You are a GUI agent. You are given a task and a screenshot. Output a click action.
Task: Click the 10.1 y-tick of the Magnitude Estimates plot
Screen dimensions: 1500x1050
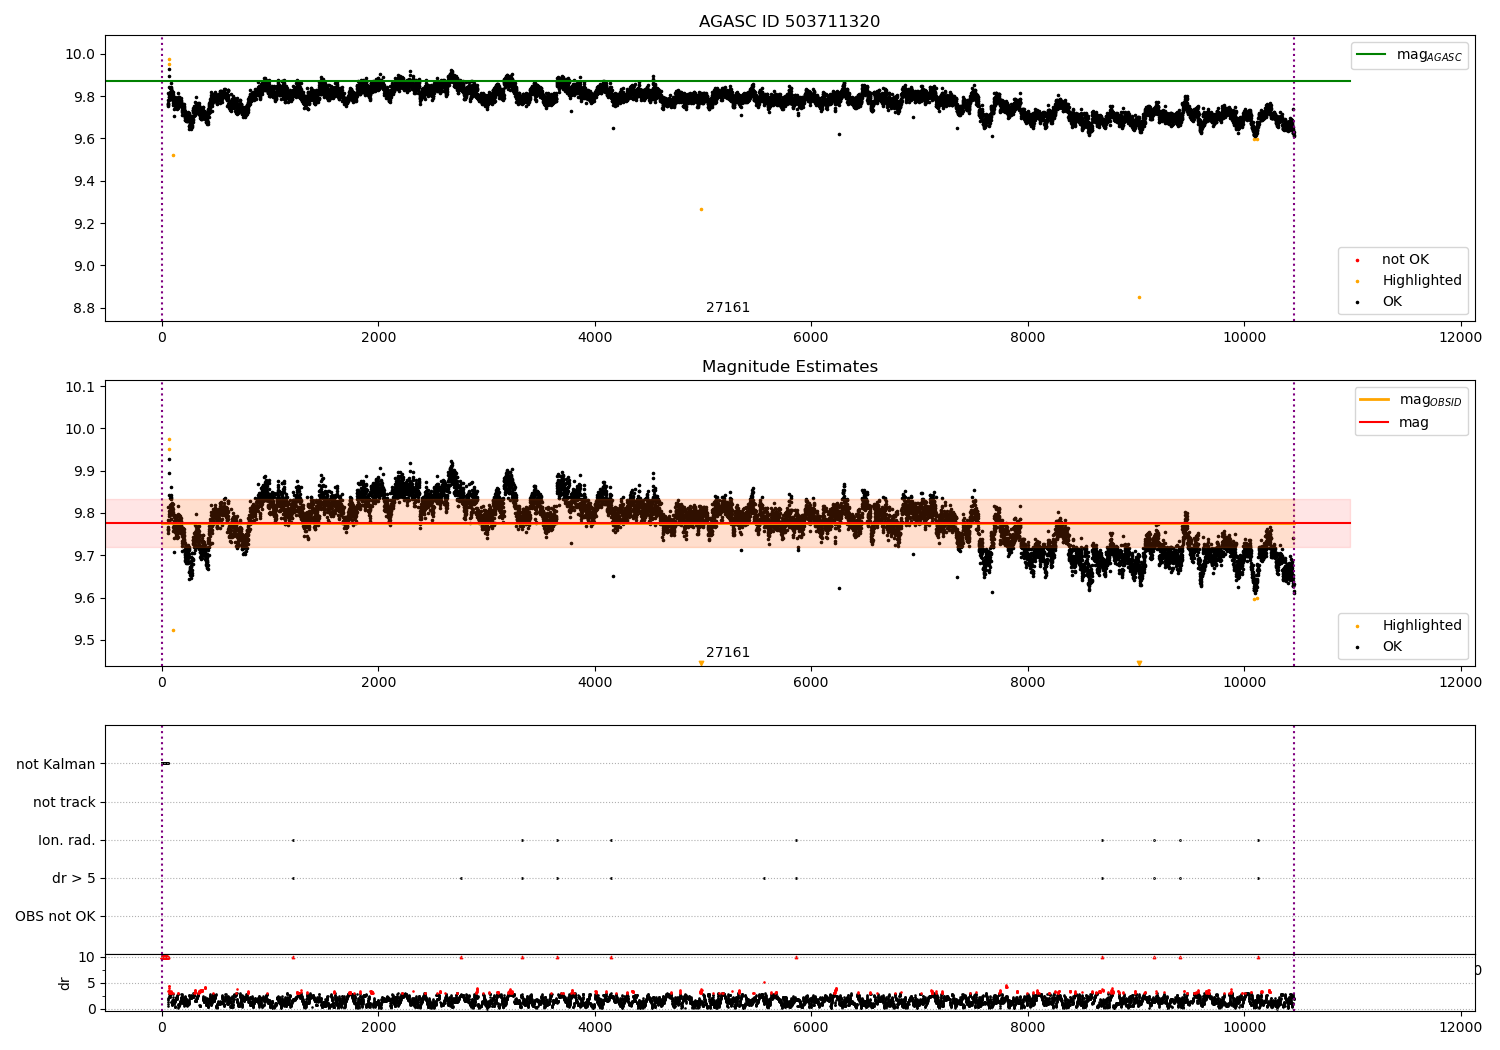click(x=81, y=387)
